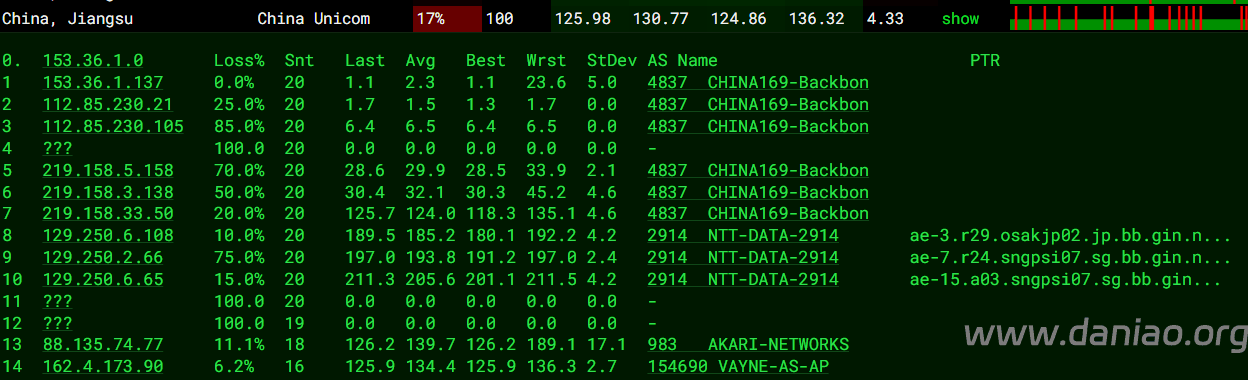Click the packet loss timeline graph
1248x380 pixels.
point(1129,17)
